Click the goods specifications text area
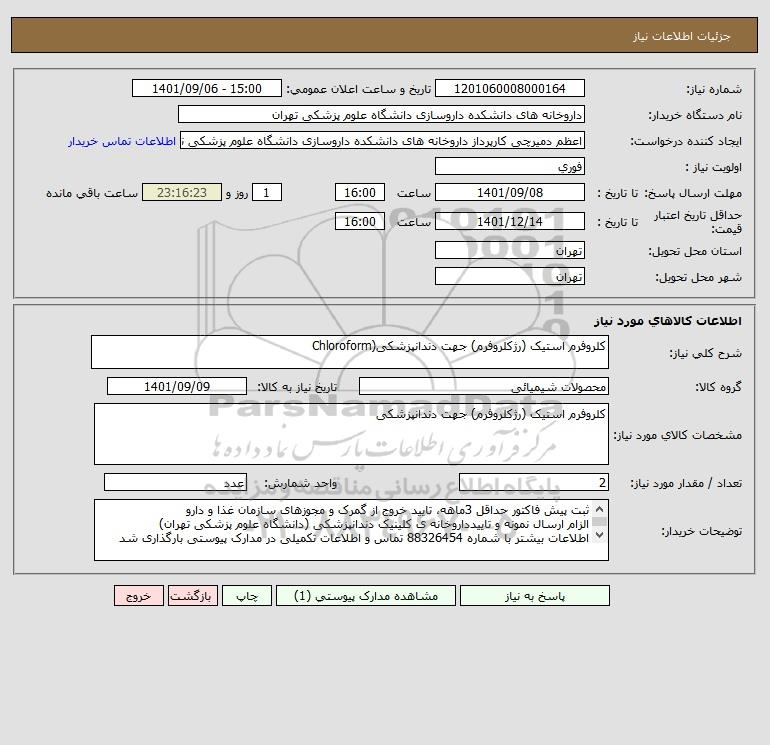770x745 pixels. click(351, 434)
